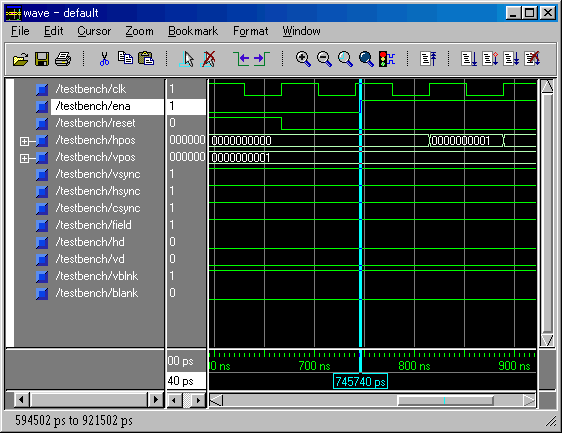Click the waveform horizontal scrollbar thumb

coord(445,400)
